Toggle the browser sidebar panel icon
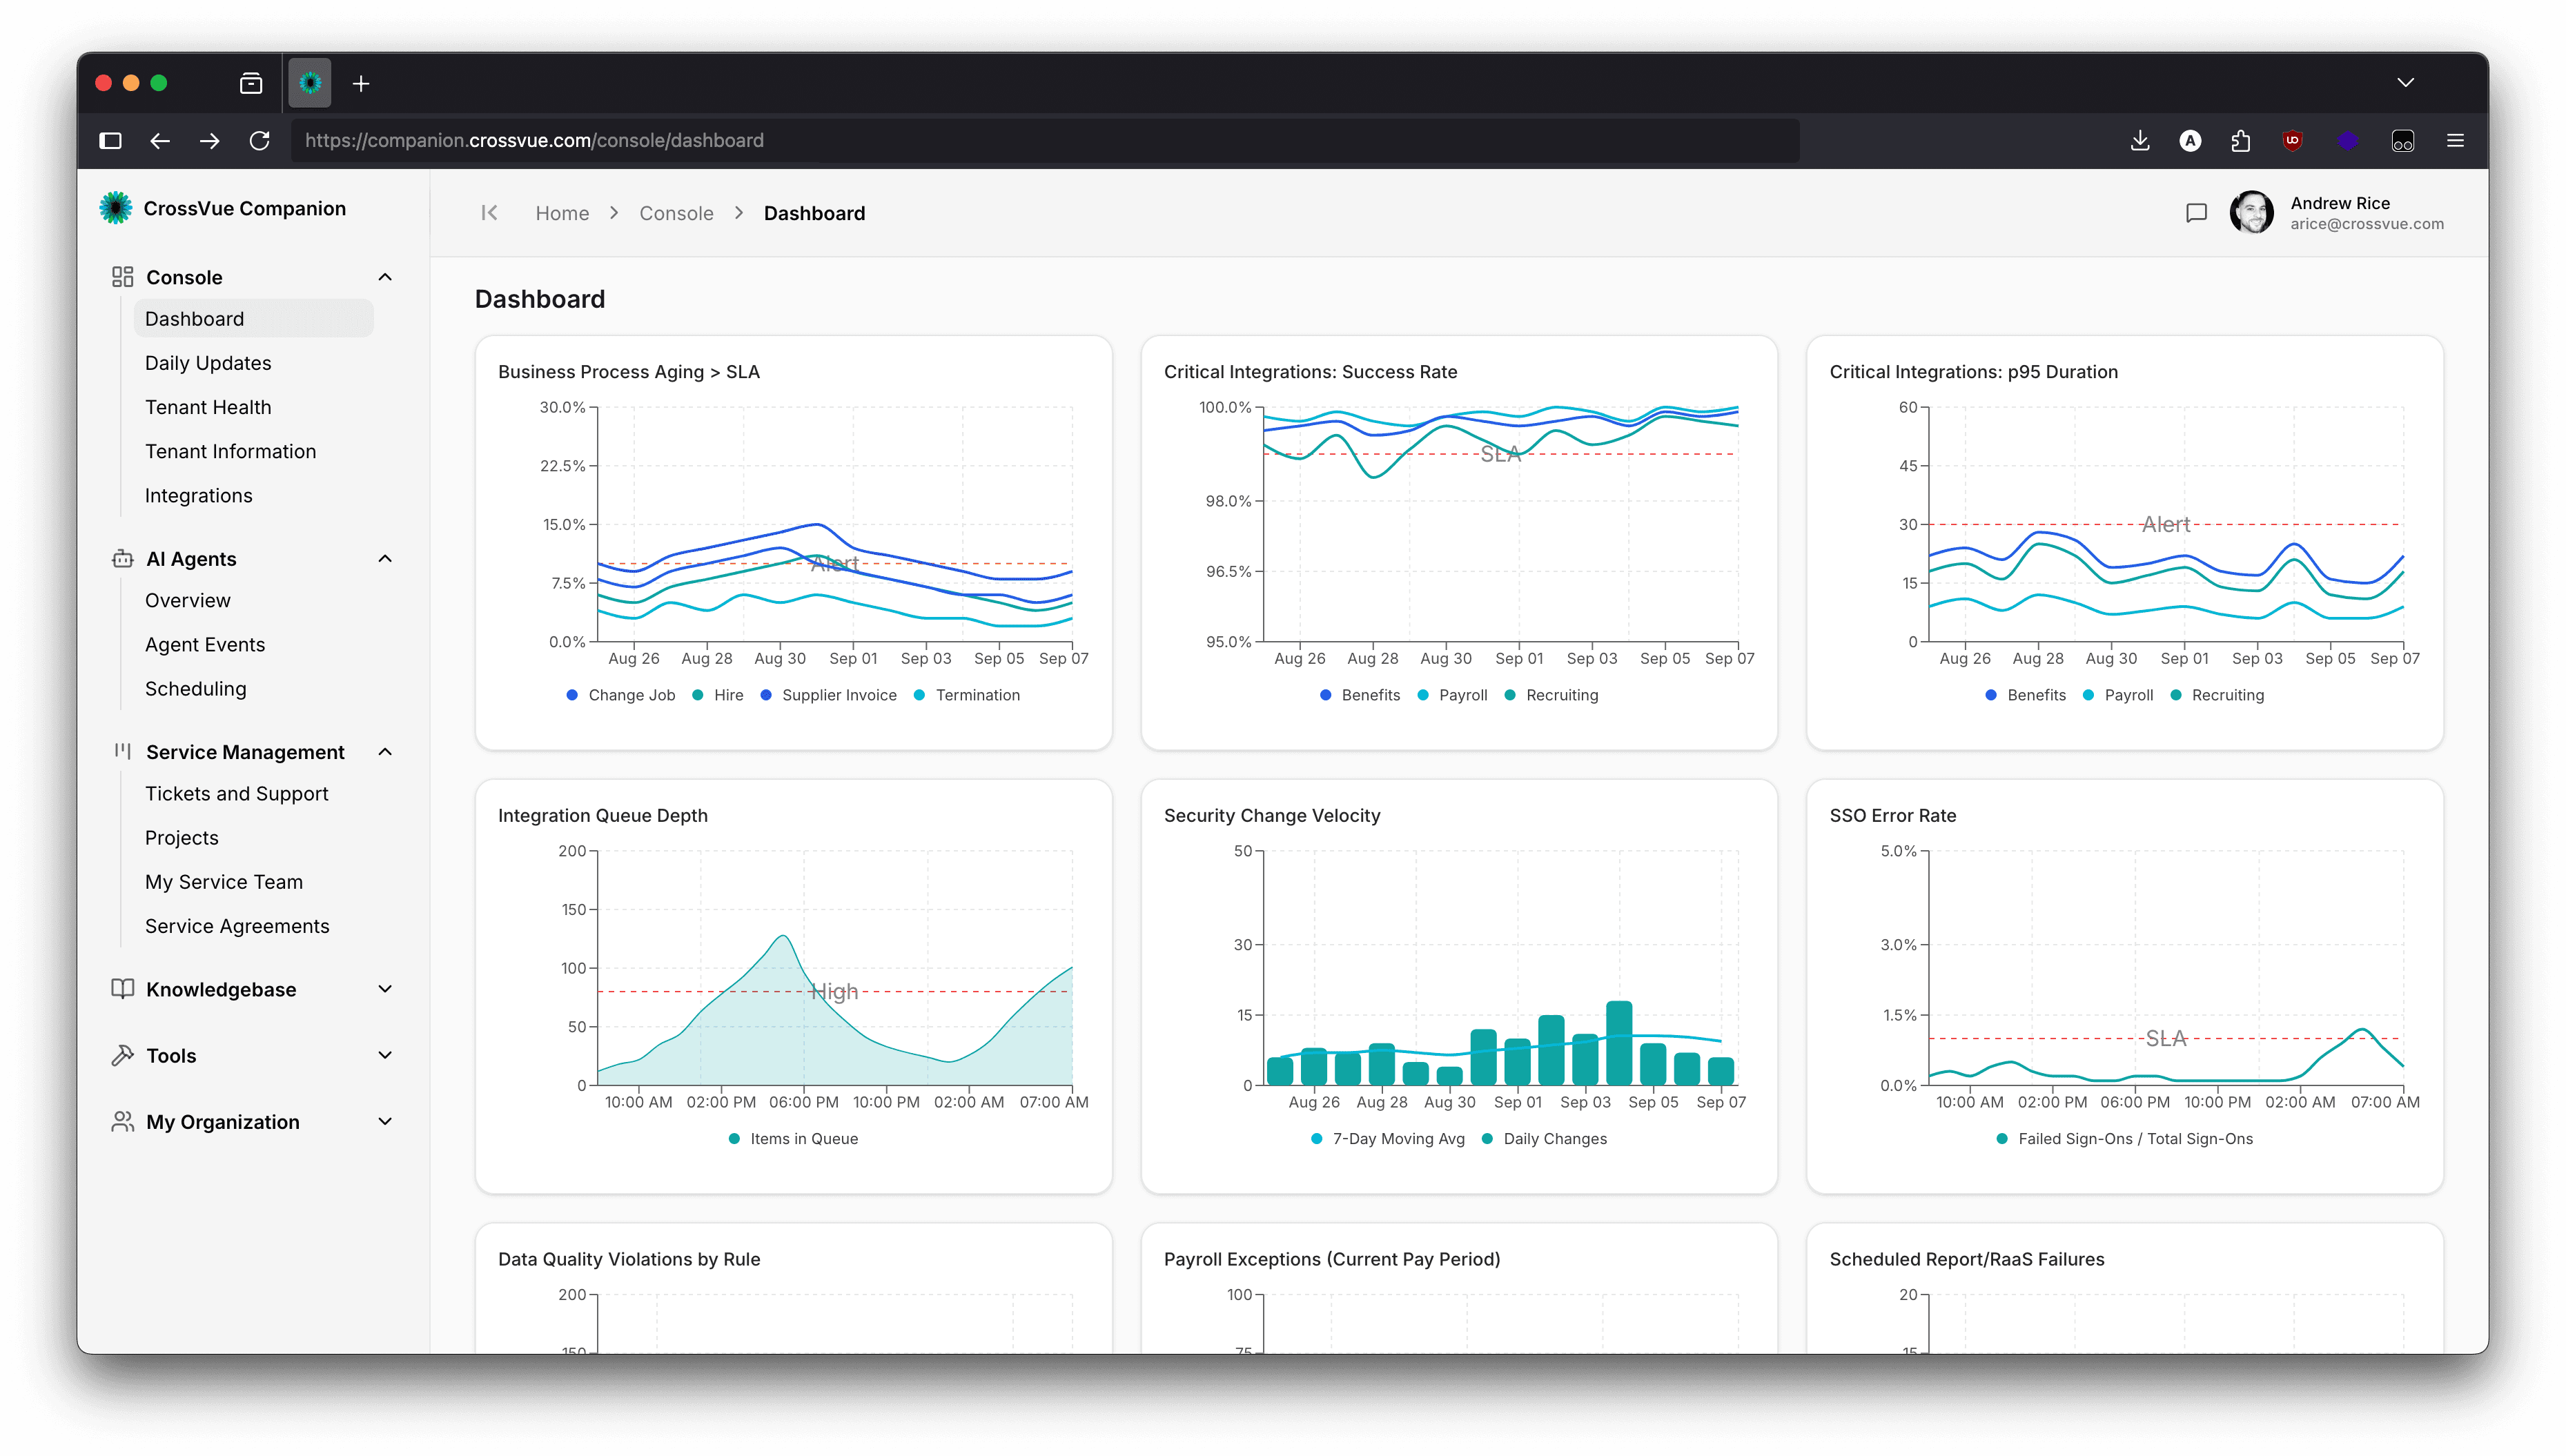Viewport: 2566px width, 1456px height. point(111,141)
